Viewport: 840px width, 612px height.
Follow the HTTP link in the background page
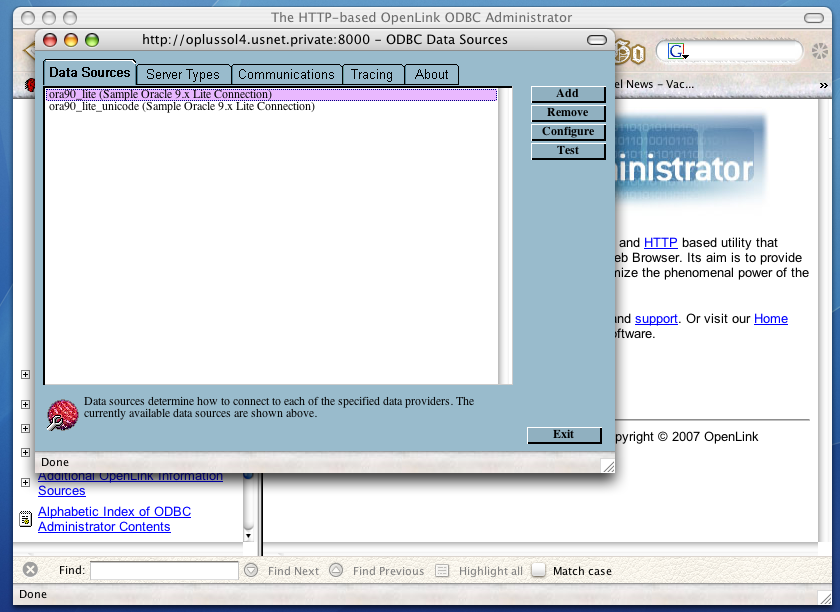coord(661,243)
